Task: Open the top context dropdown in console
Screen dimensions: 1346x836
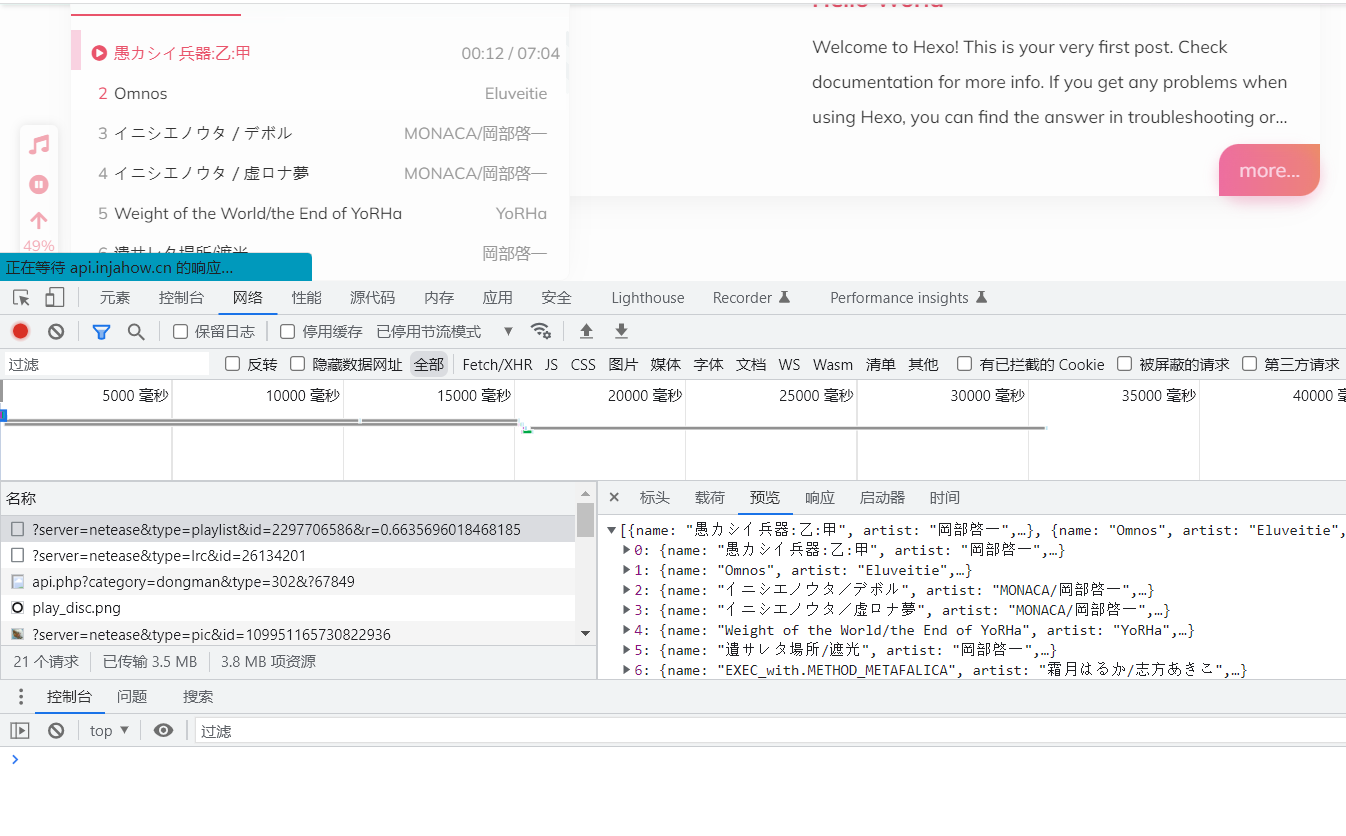Action: (x=109, y=731)
